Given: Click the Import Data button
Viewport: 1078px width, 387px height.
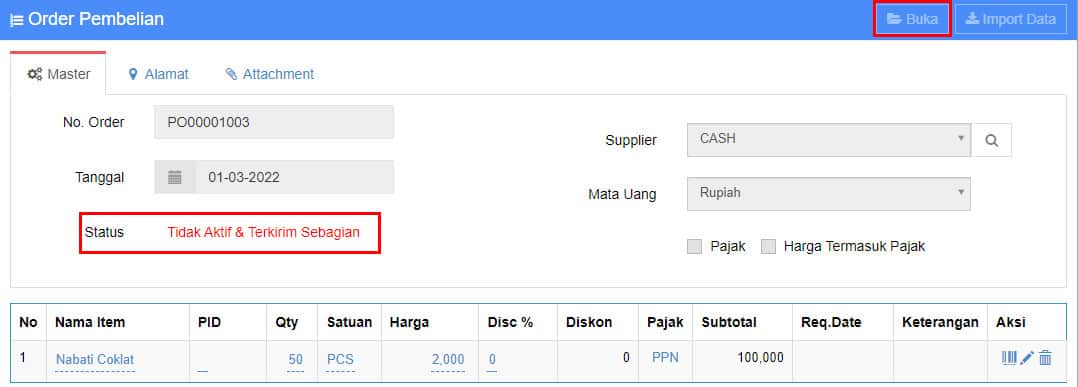Looking at the screenshot, I should [x=1011, y=19].
